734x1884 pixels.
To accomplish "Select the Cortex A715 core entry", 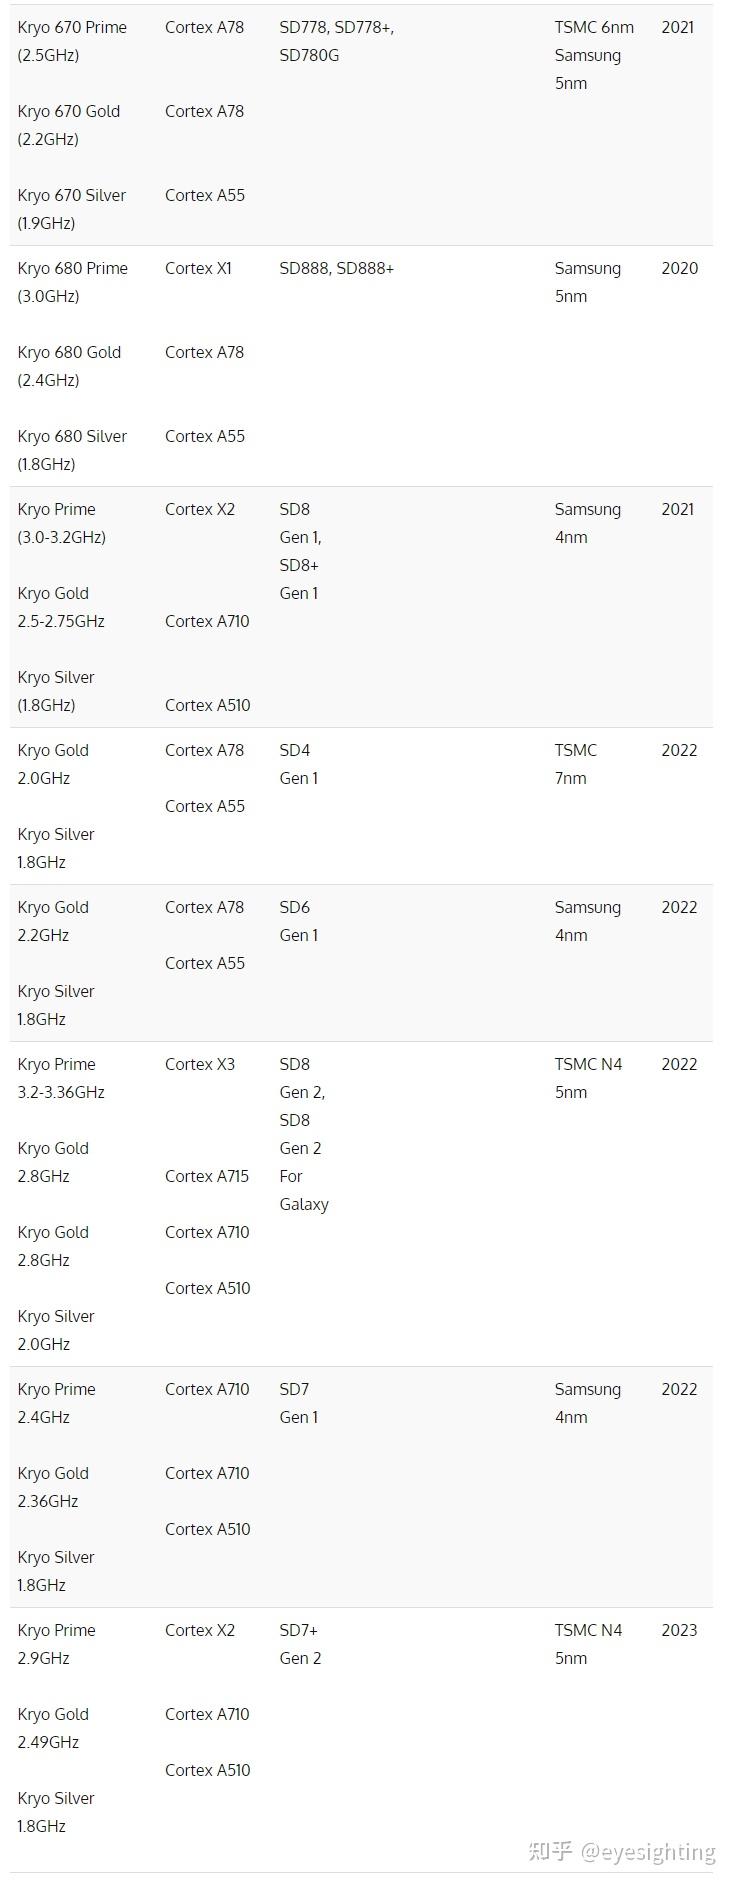I will (x=207, y=1176).
